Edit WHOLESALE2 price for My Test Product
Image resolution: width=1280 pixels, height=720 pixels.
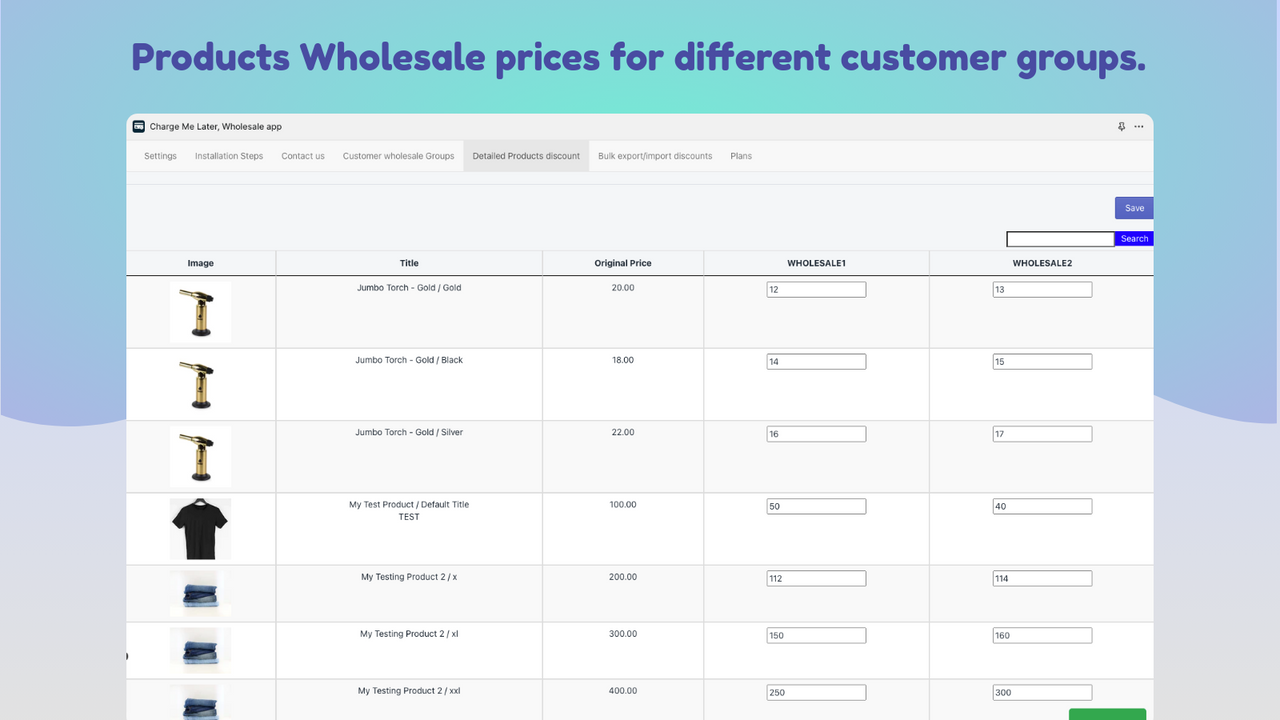coord(1042,506)
